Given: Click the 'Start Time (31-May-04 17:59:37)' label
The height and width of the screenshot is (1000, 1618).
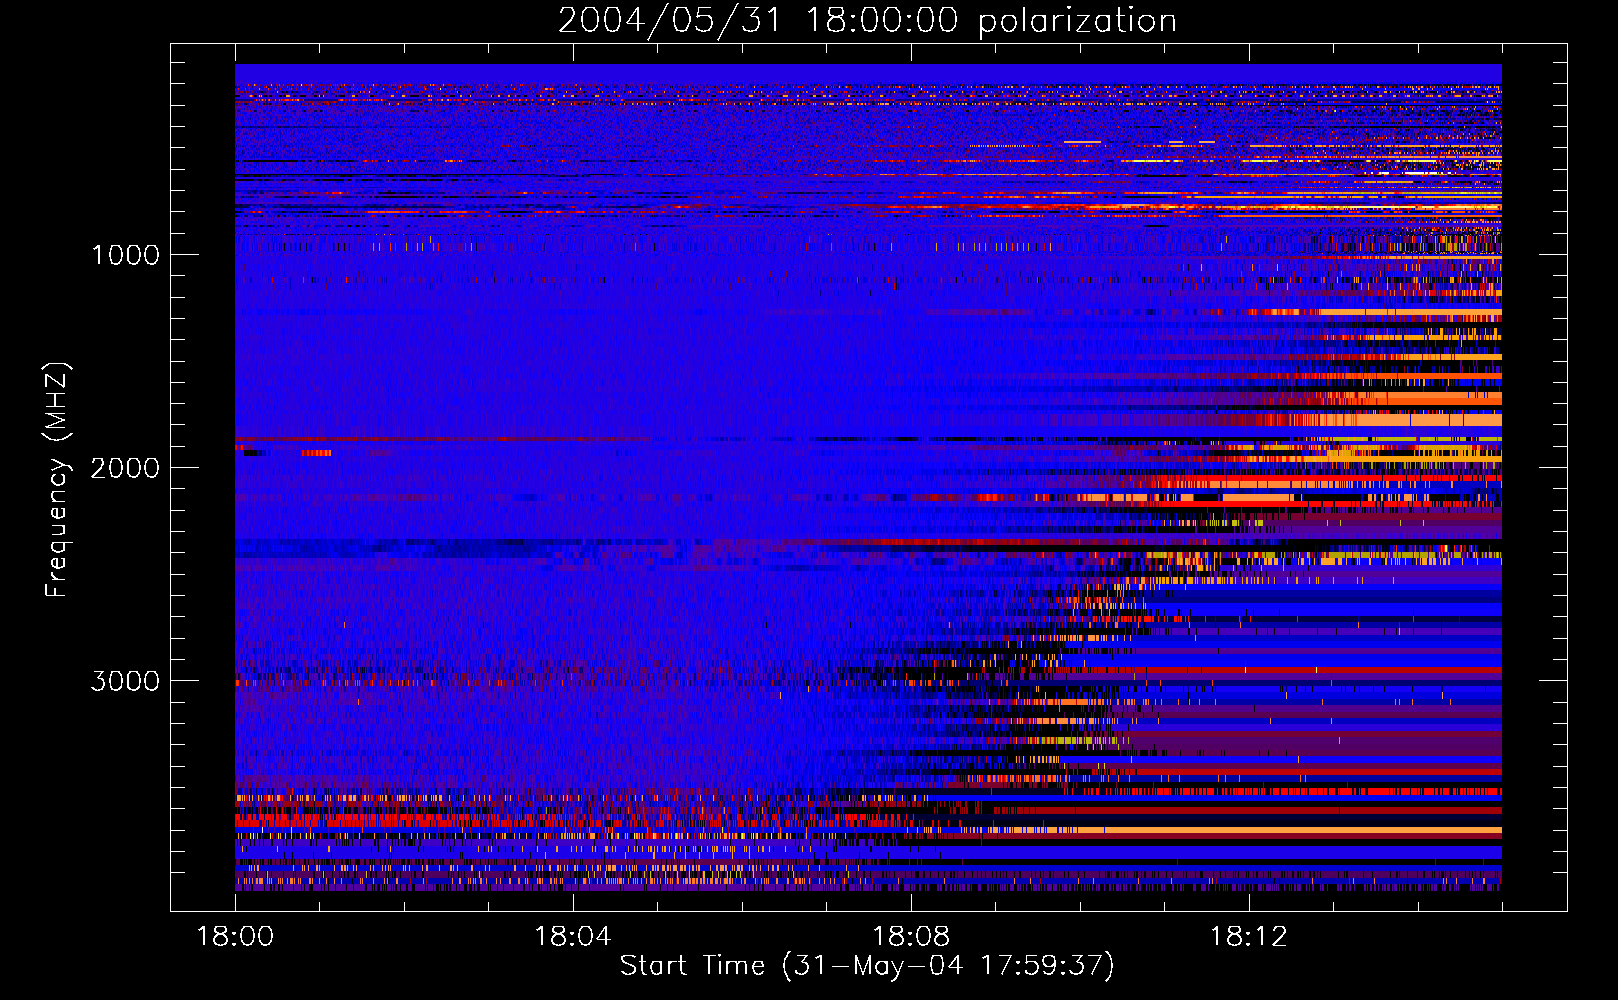Looking at the screenshot, I should tap(867, 966).
